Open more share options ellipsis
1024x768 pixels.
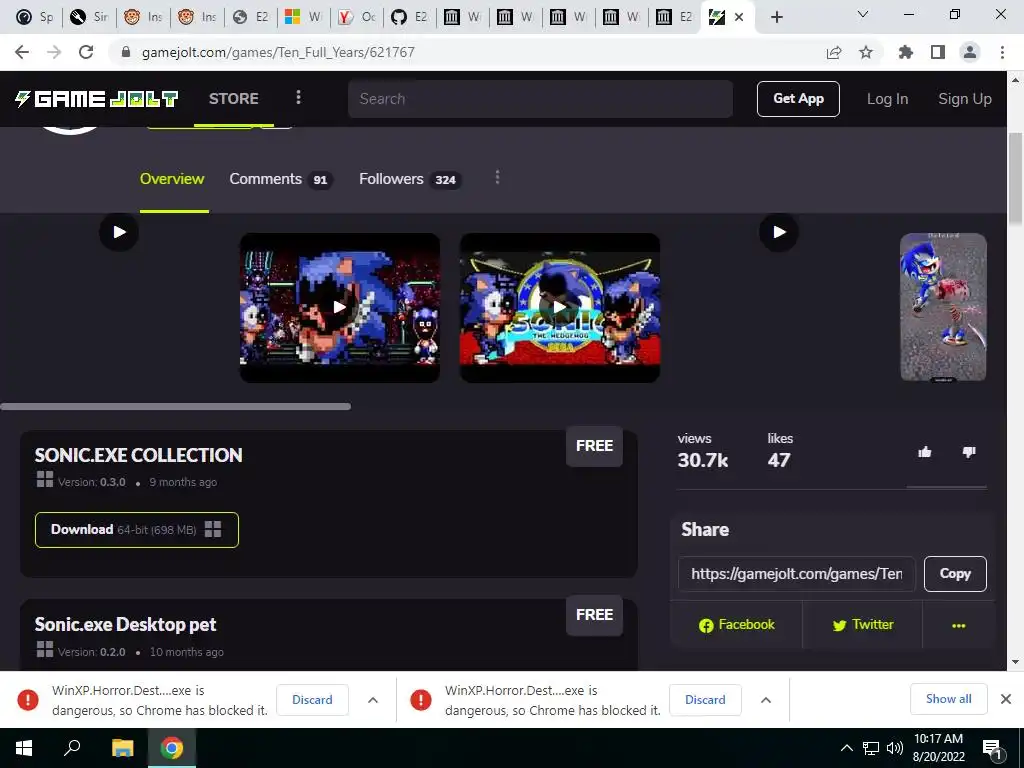pos(959,626)
